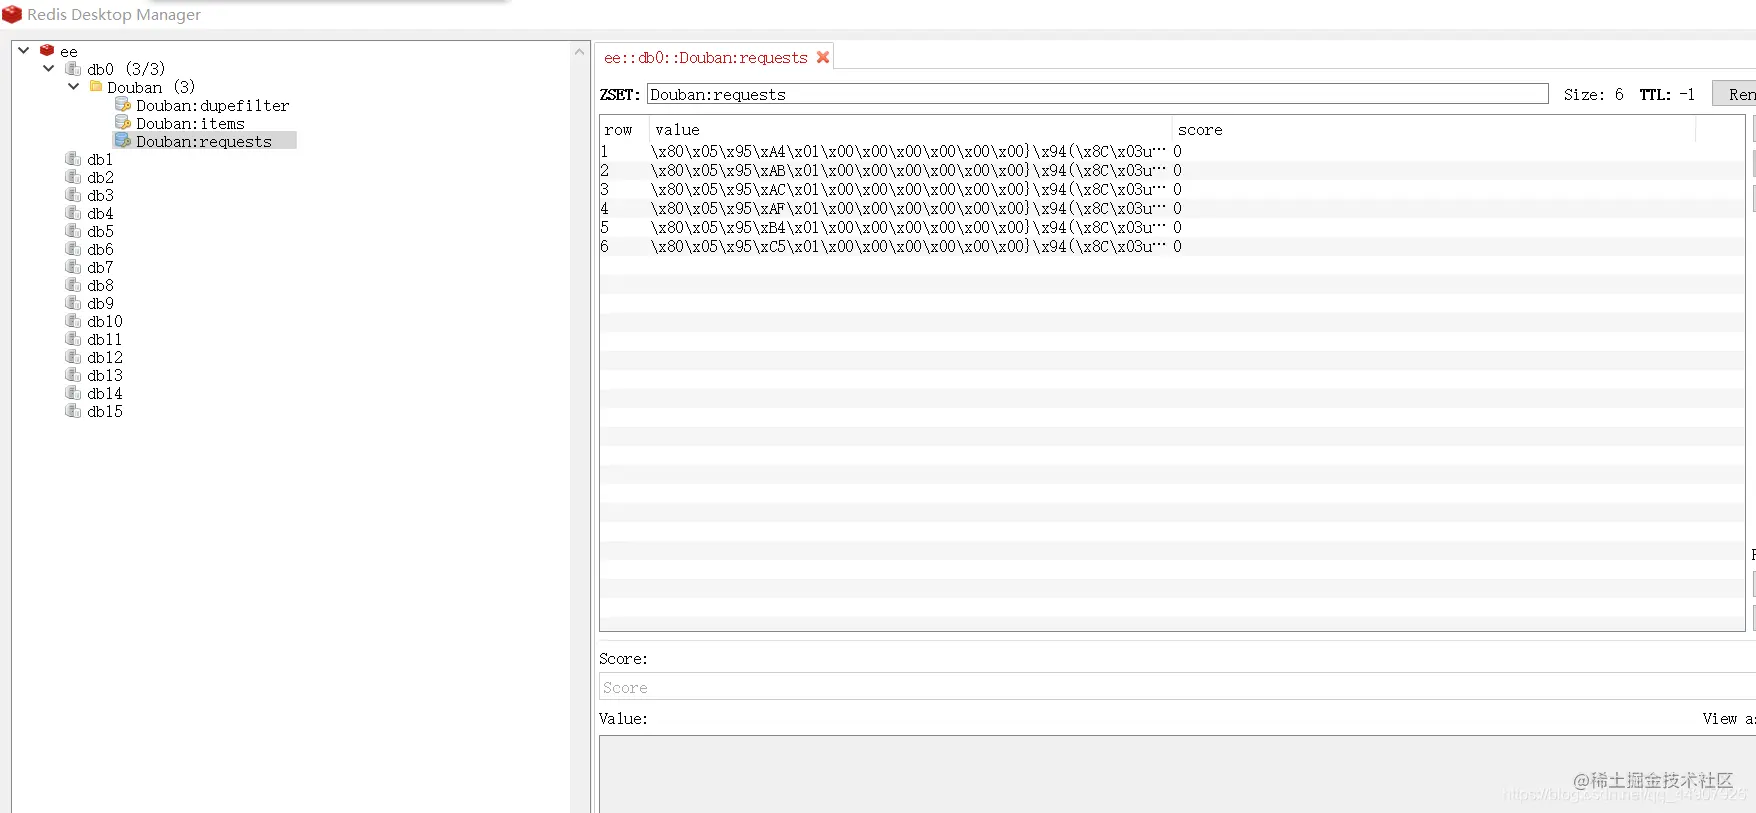Screen dimensions: 1756x813
Task: Click the db5 database icon
Action: point(73,230)
